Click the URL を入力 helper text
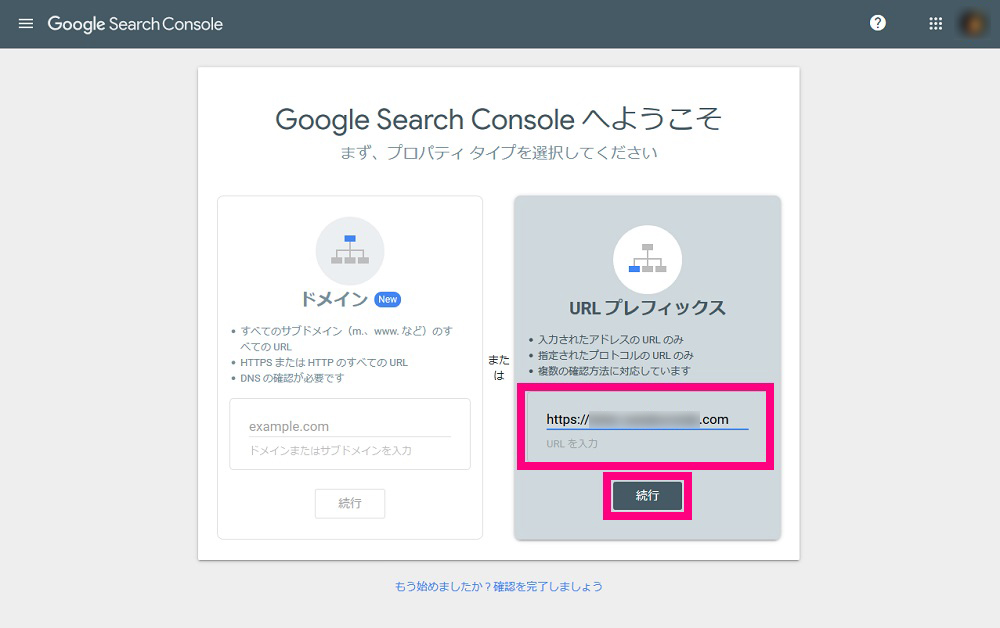Viewport: 1000px width, 628px height. 572,444
